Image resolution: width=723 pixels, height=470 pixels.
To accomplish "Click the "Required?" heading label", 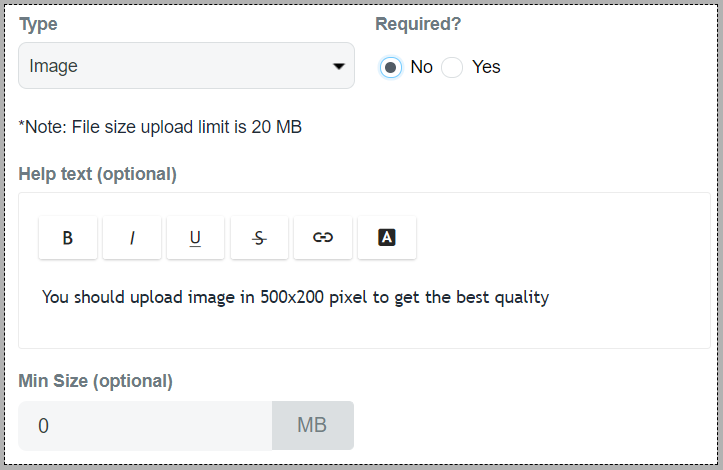I will point(418,24).
